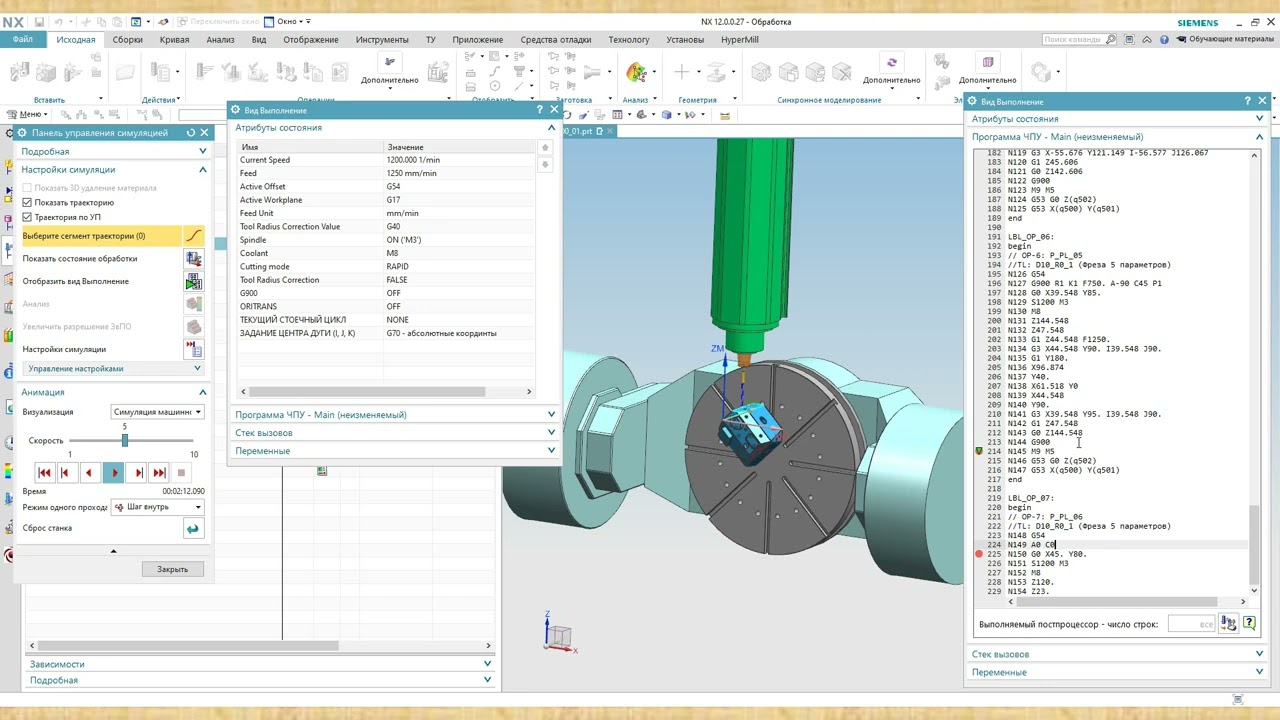Viewport: 1280px width, 720px height.
Task: Open Визуализация simulation mode dropdown
Action: click(x=157, y=412)
